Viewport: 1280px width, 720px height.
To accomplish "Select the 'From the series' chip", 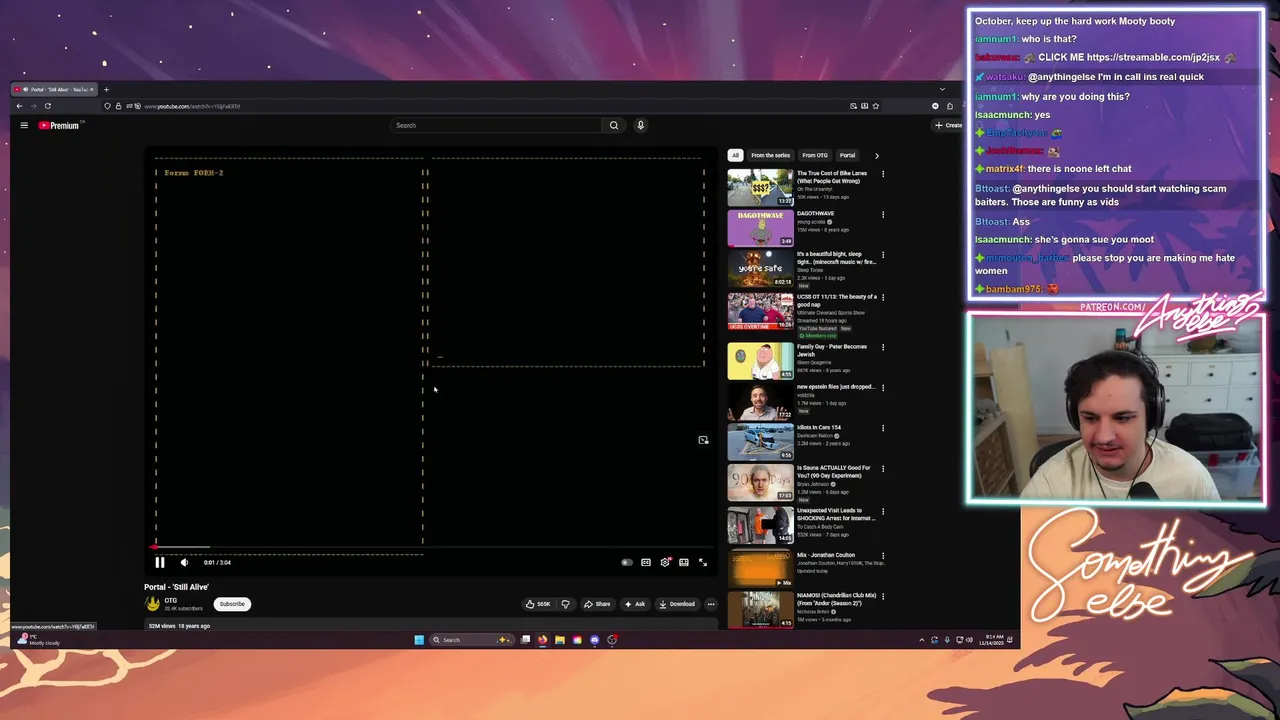I will point(770,155).
